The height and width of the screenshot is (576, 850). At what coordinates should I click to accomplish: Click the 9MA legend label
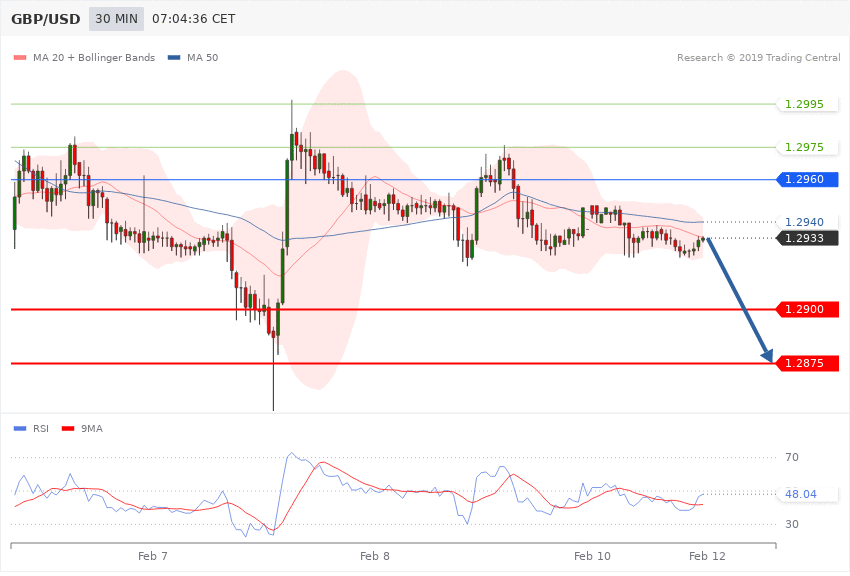tap(92, 429)
